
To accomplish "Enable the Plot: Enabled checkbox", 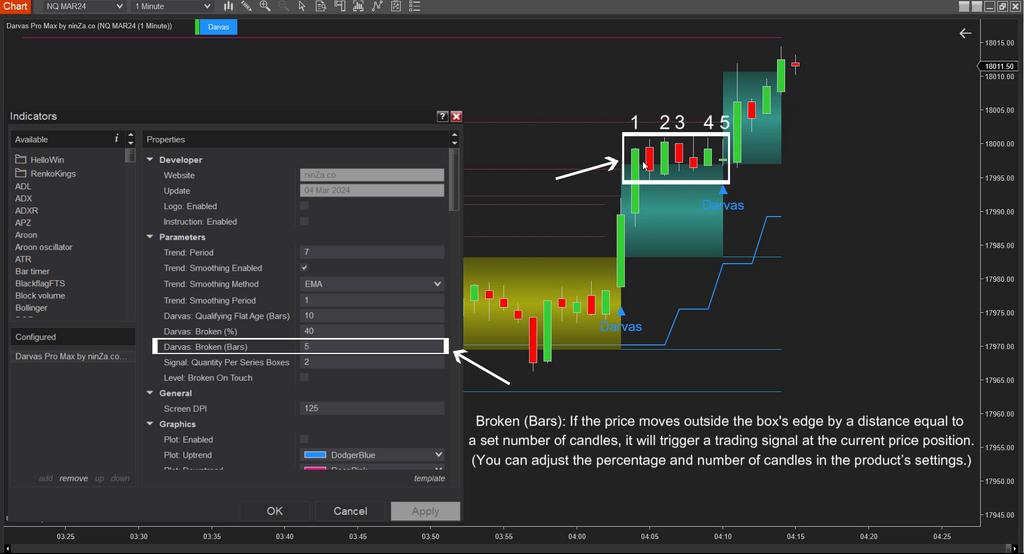I will (304, 439).
